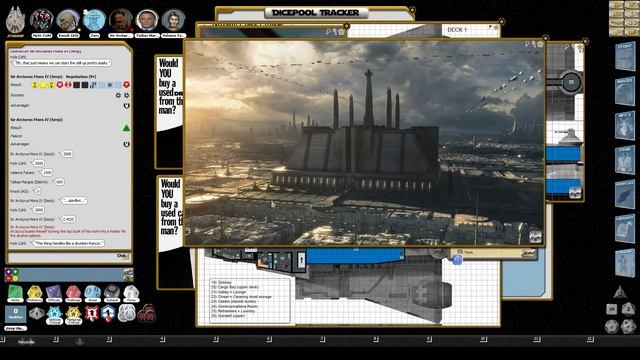This screenshot has width=640, height=360.
Task: Open the Story sidebar panel
Action: pos(625,56)
